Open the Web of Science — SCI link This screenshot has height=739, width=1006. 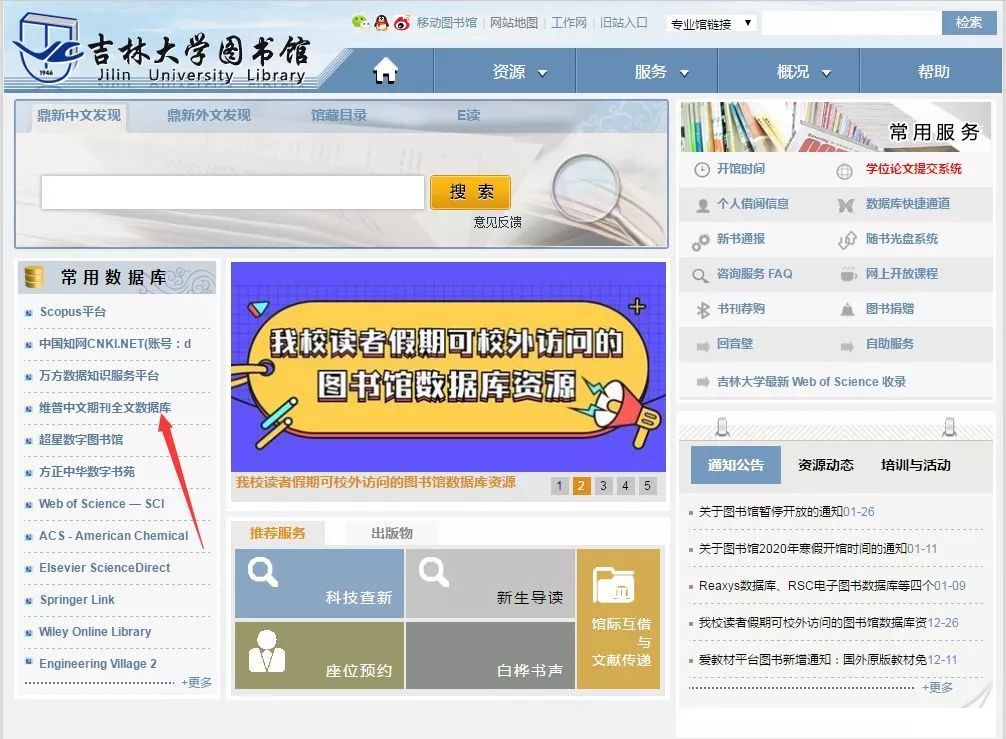click(101, 504)
